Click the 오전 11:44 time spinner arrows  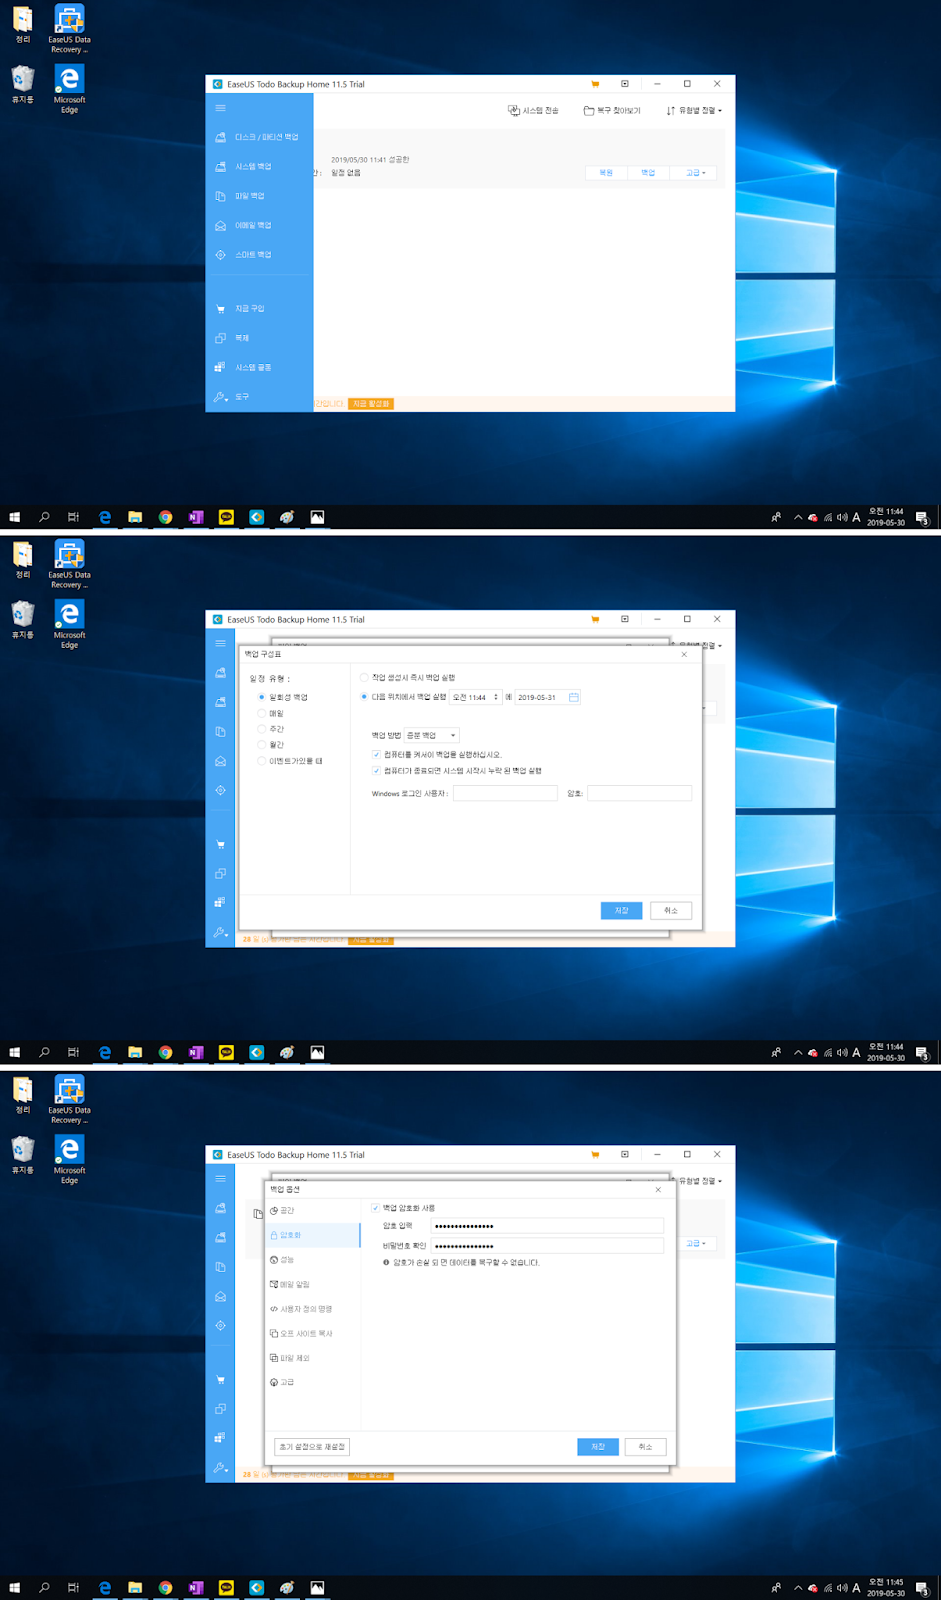tap(496, 697)
